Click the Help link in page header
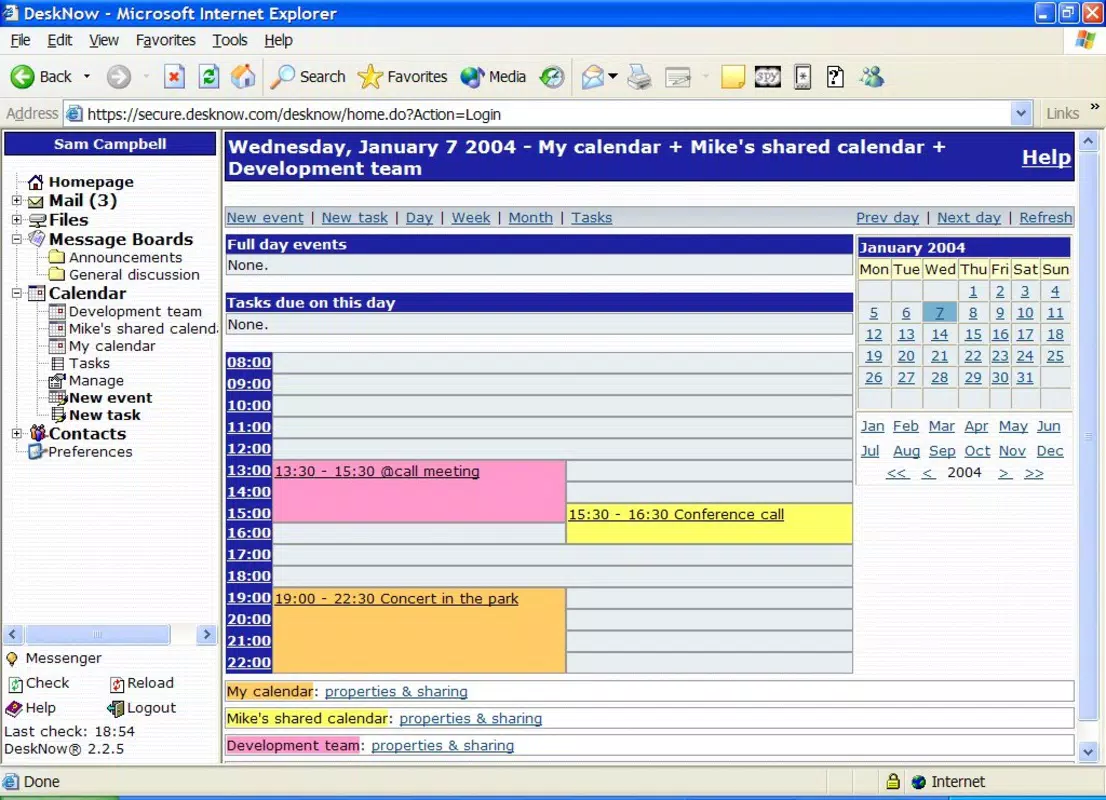Screen dimensions: 1106x800 [1046, 157]
